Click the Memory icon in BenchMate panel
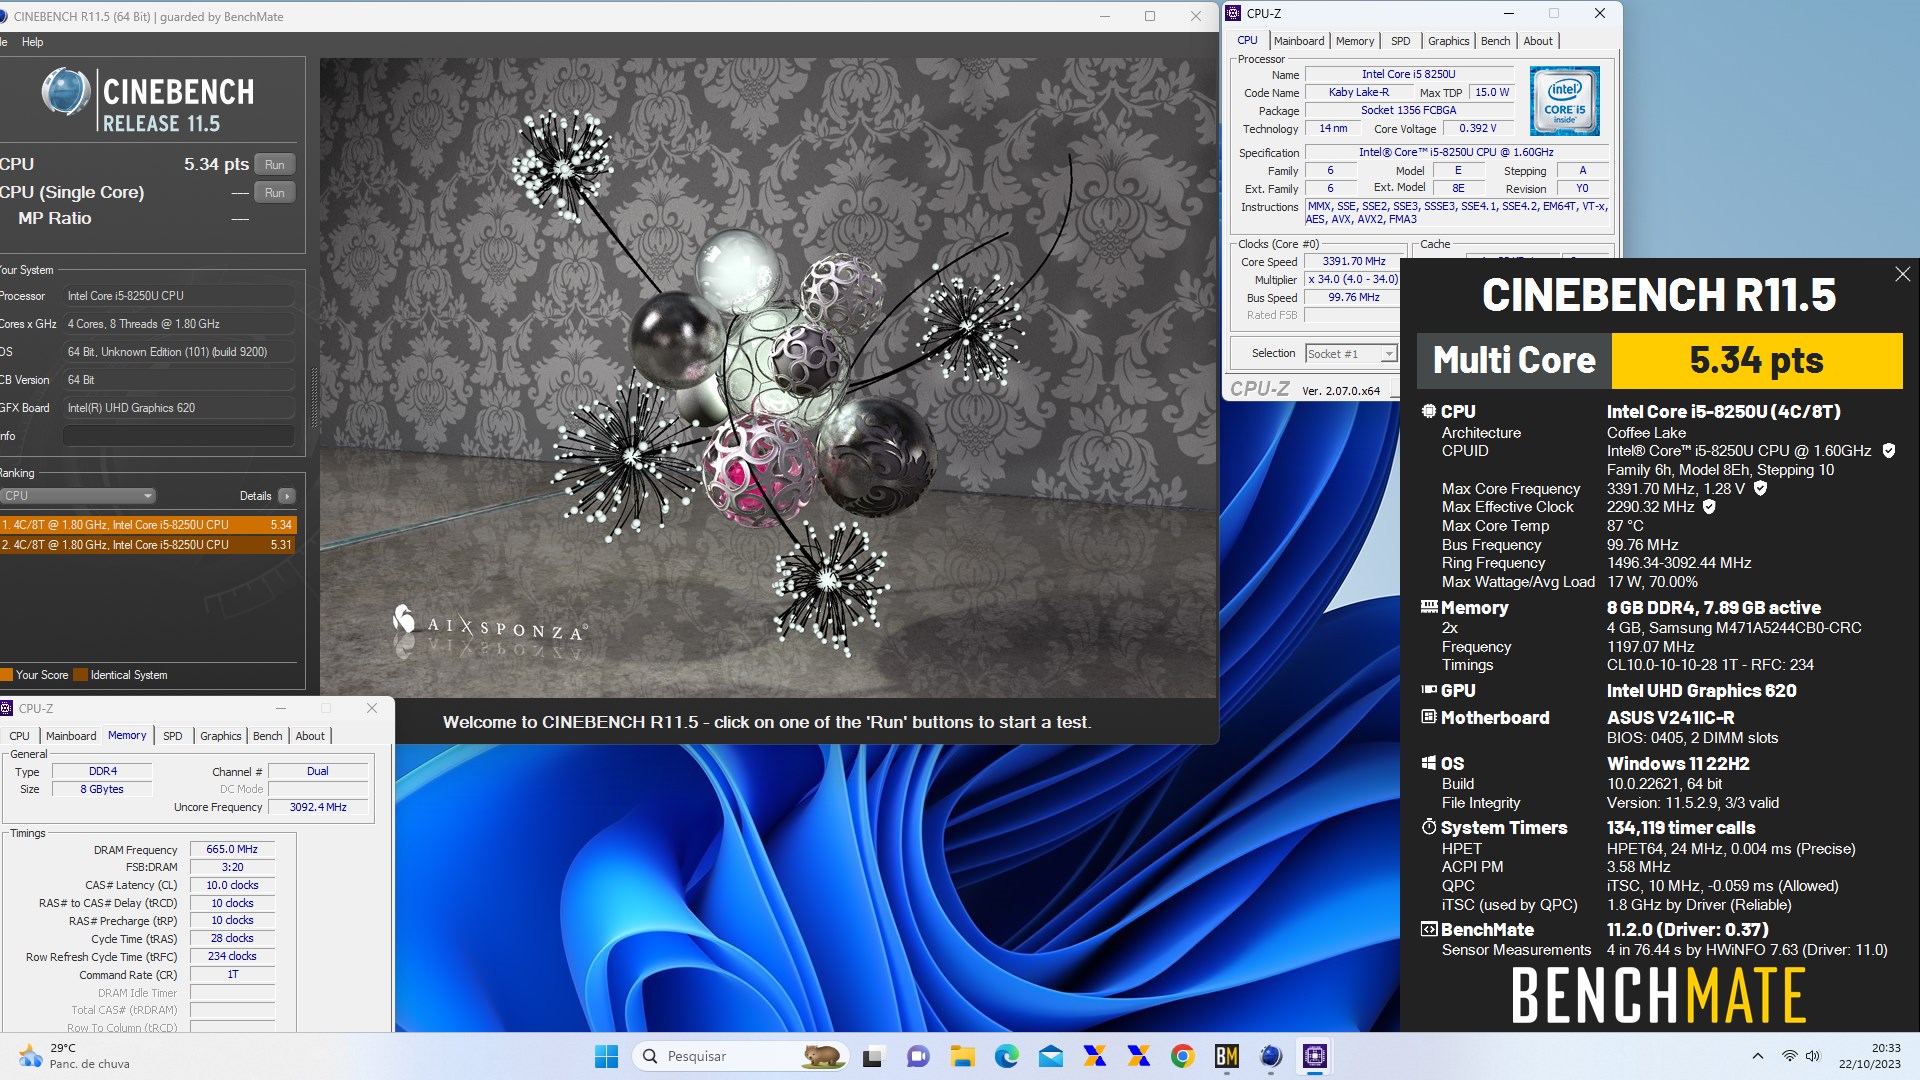1920x1080 pixels. pos(1429,607)
